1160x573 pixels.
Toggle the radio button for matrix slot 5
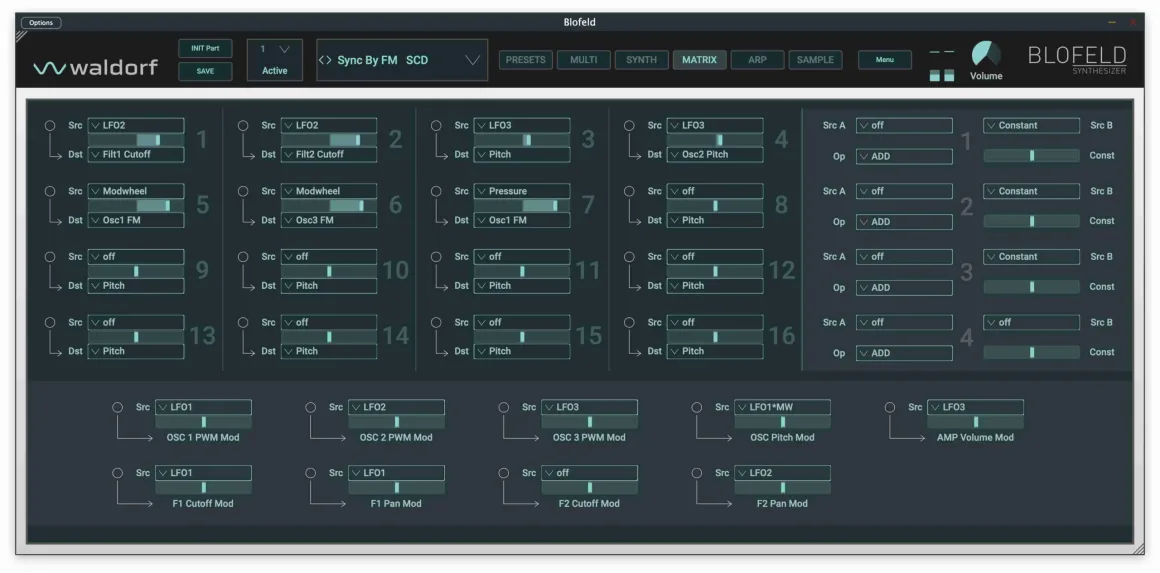(50, 191)
